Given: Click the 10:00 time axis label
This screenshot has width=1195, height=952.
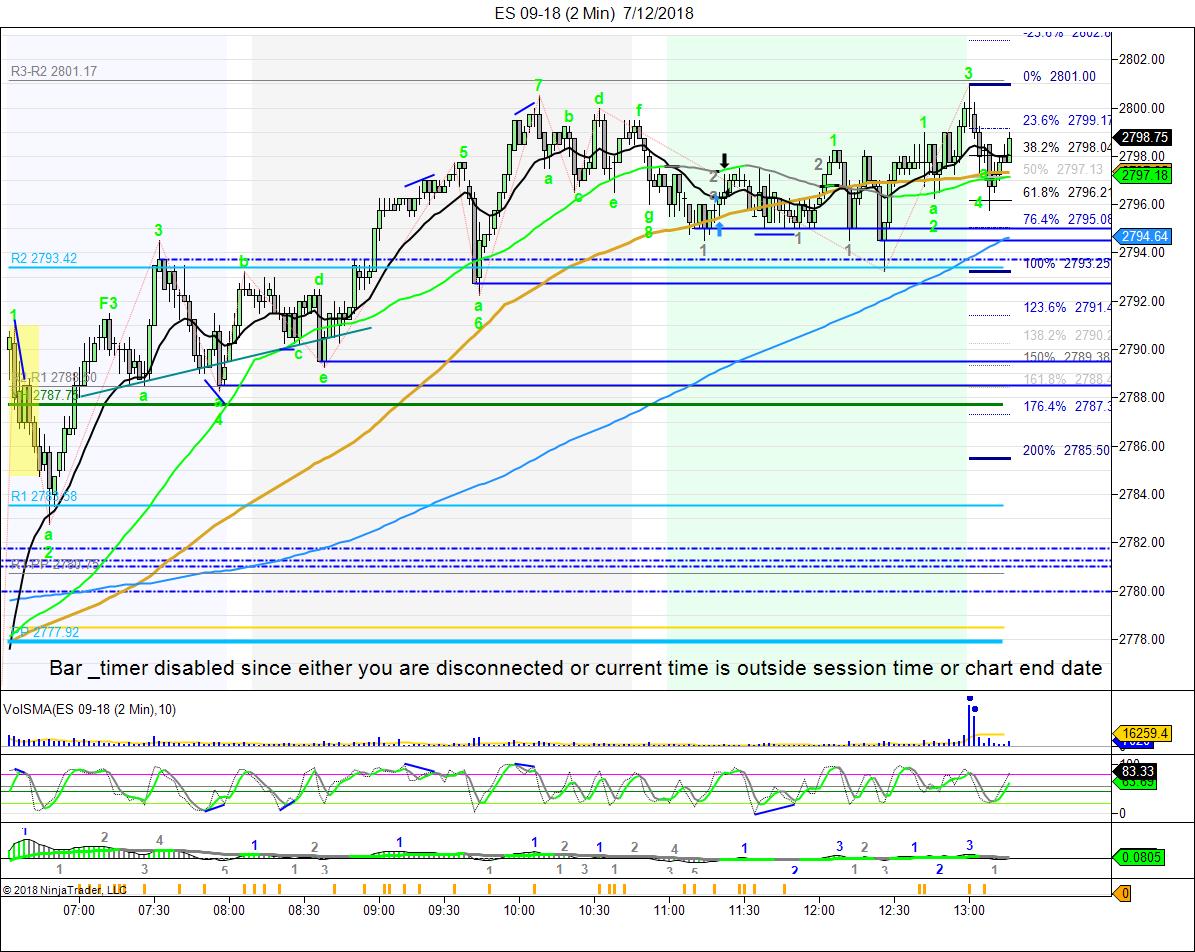Looking at the screenshot, I should [x=518, y=910].
